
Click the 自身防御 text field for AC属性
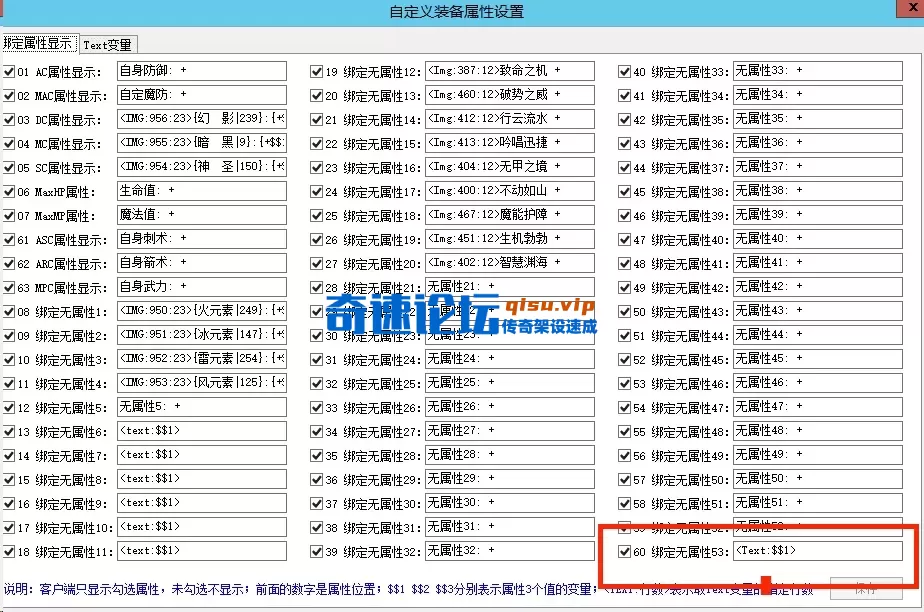click(x=201, y=71)
